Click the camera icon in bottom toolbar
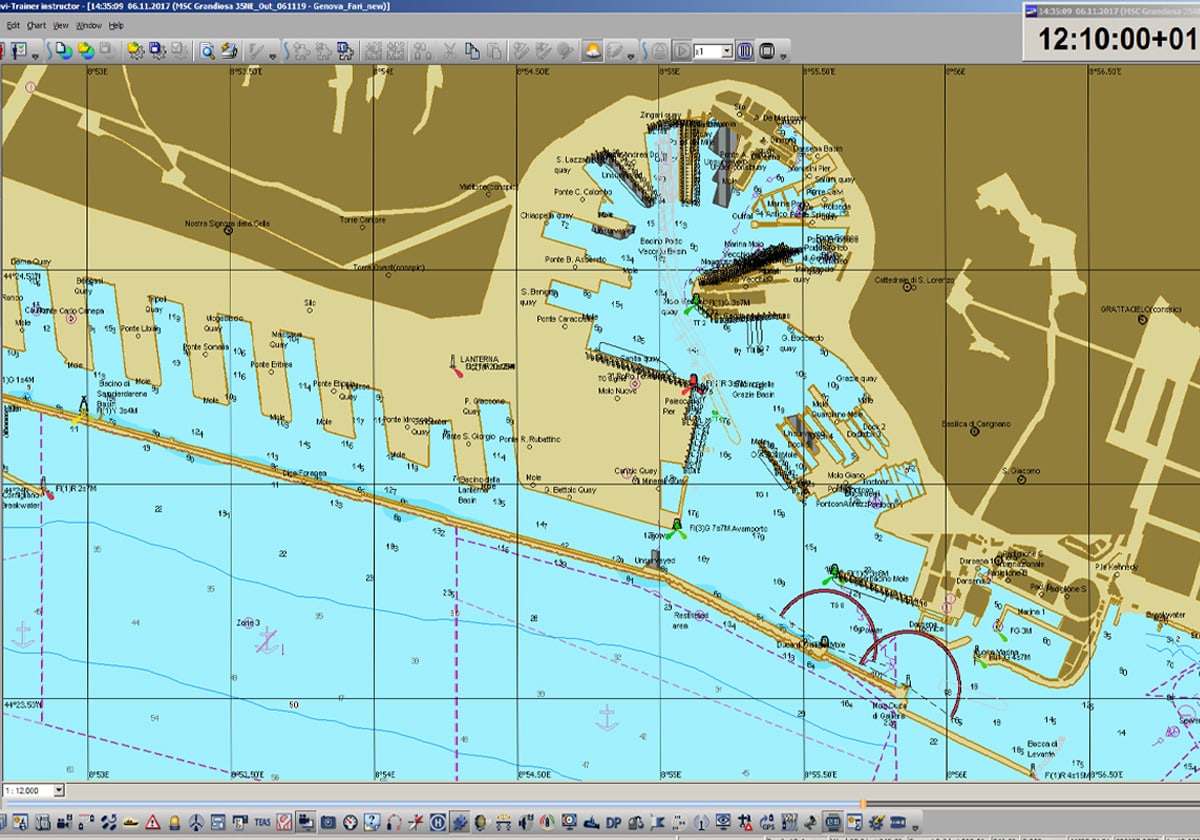 coord(328,822)
